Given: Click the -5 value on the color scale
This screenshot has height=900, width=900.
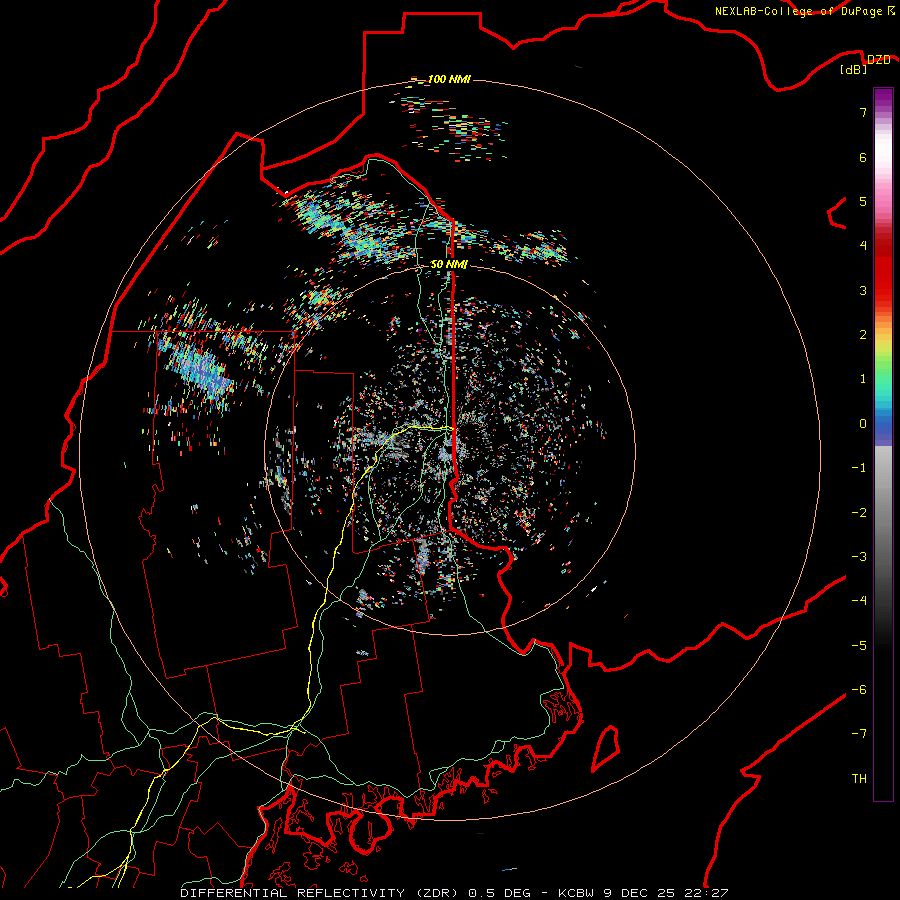Looking at the screenshot, I should (x=859, y=646).
